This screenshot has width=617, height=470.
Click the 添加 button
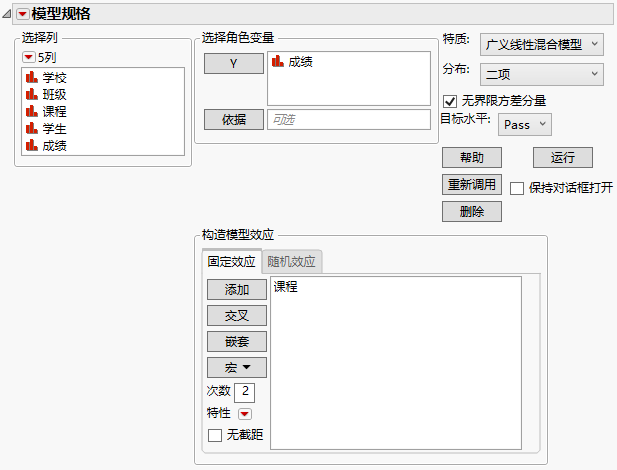coord(237,290)
